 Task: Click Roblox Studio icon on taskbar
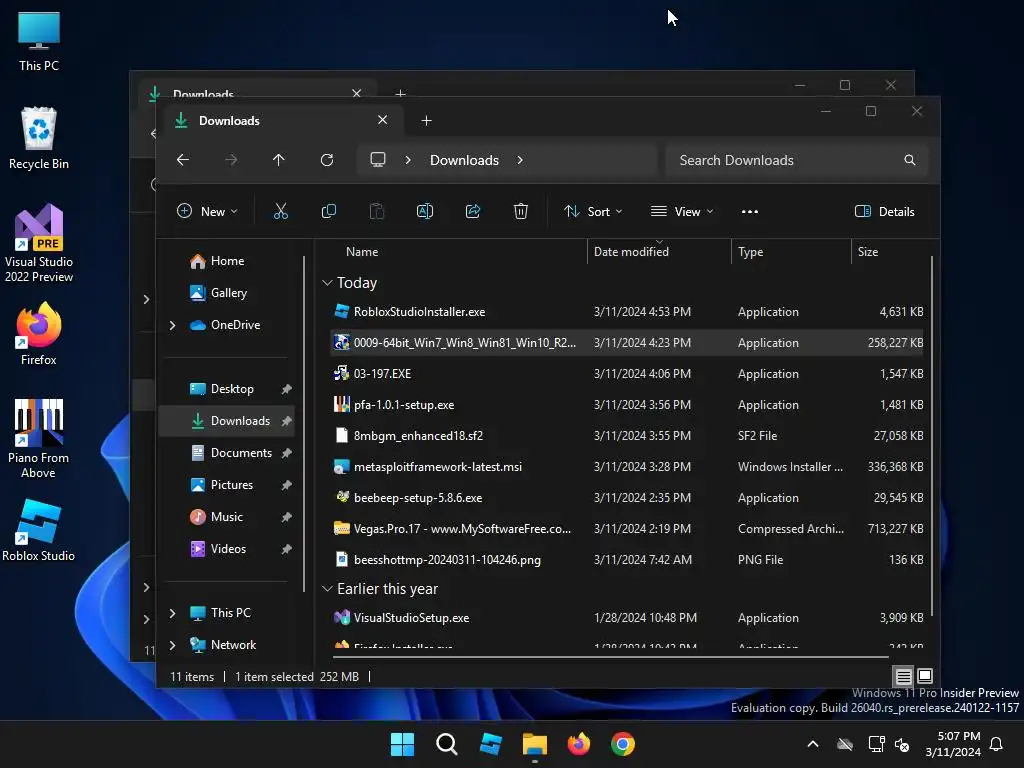click(490, 744)
